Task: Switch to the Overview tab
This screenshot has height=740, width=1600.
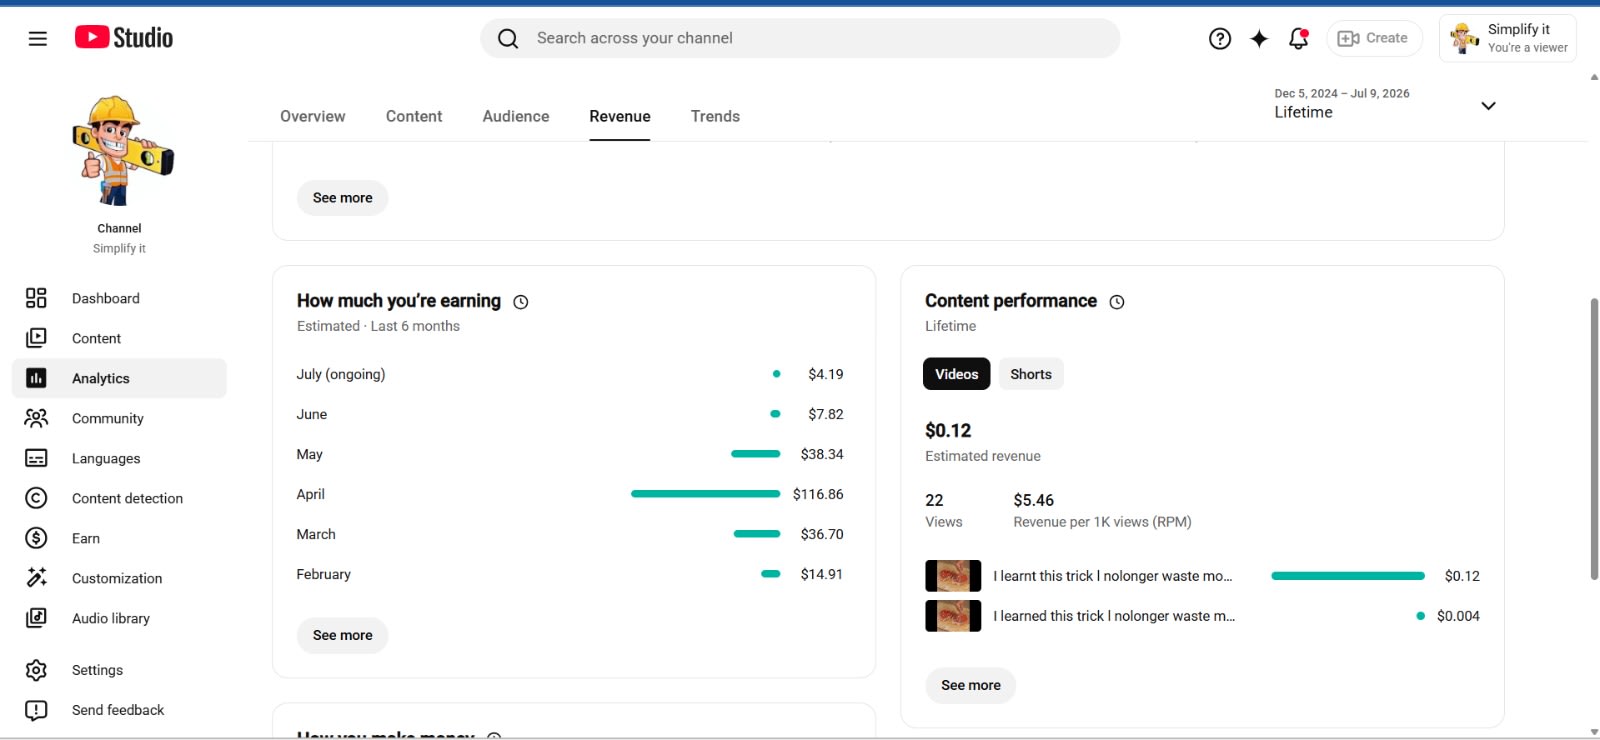Action: (313, 116)
